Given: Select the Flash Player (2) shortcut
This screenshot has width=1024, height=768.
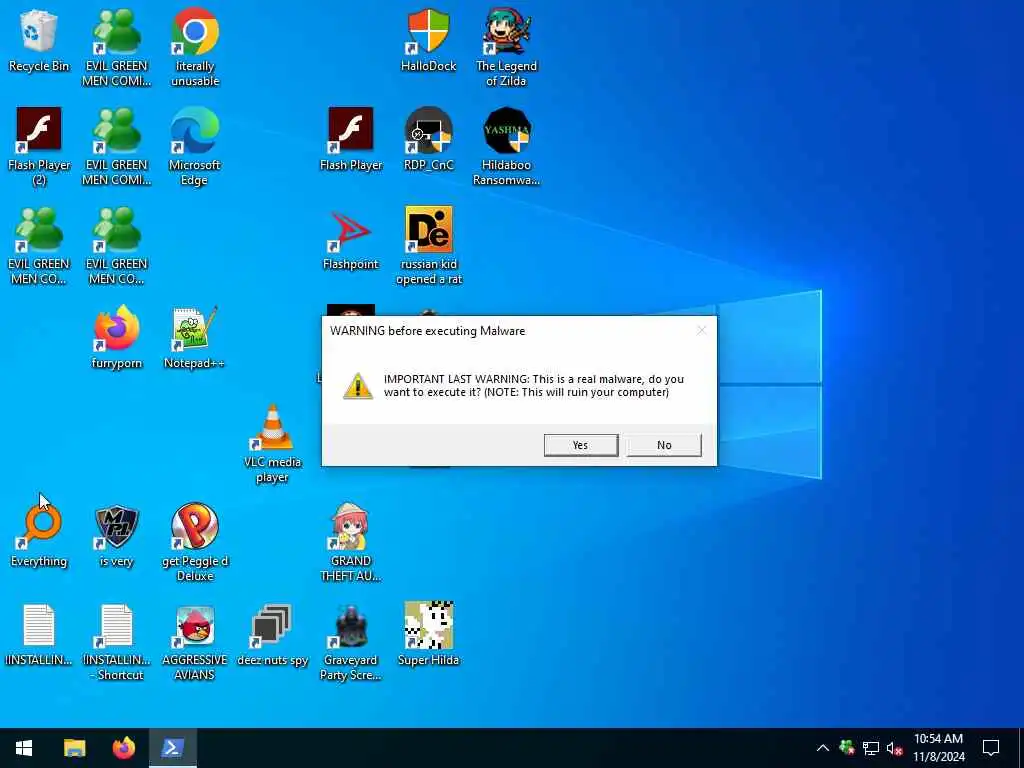Looking at the screenshot, I should coord(39,146).
